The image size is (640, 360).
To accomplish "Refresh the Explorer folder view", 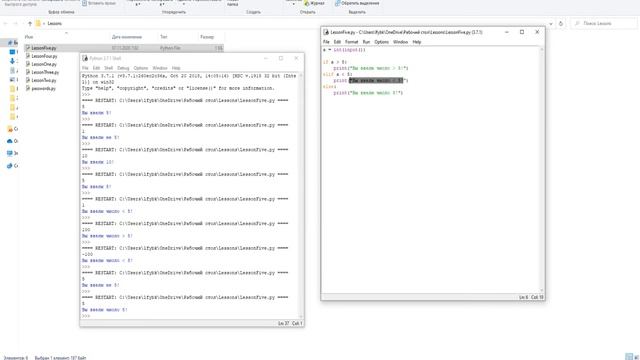I will pyautogui.click(x=561, y=24).
